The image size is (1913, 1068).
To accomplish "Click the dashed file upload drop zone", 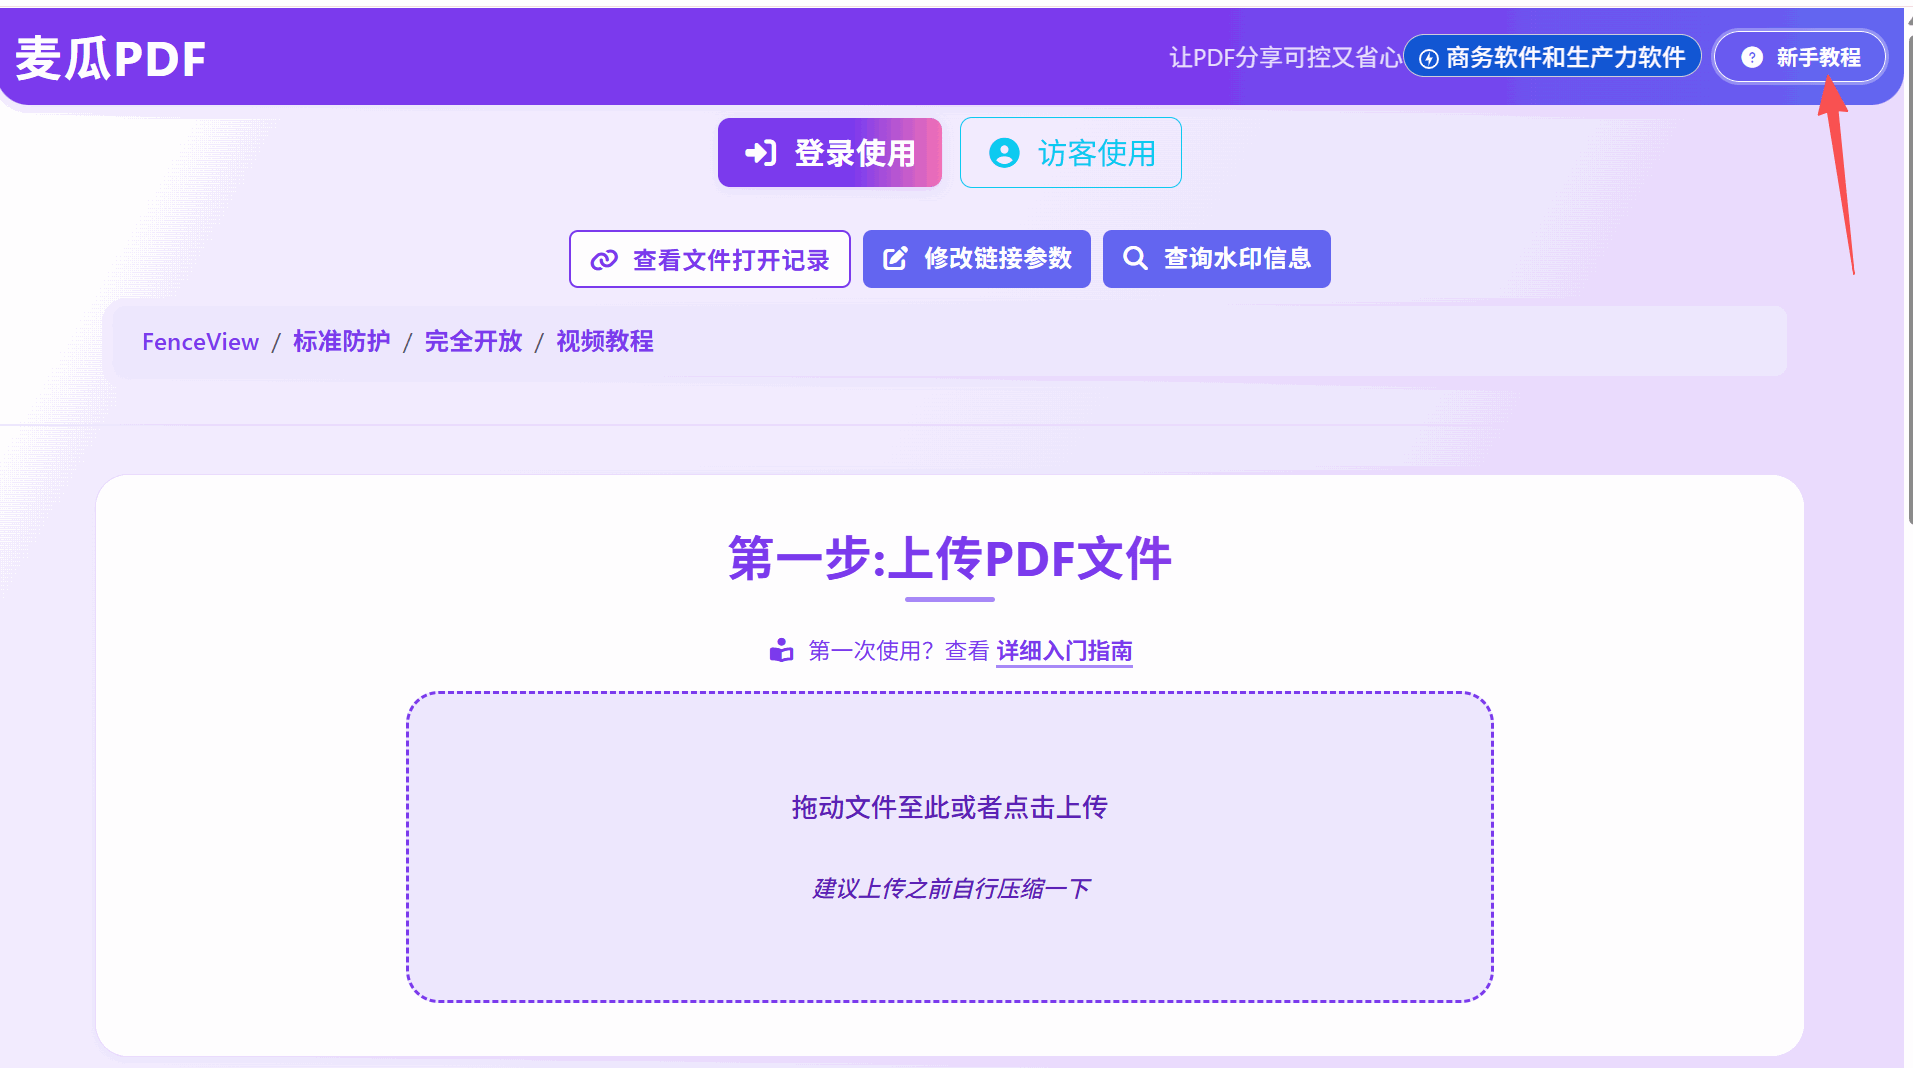I will coord(949,845).
